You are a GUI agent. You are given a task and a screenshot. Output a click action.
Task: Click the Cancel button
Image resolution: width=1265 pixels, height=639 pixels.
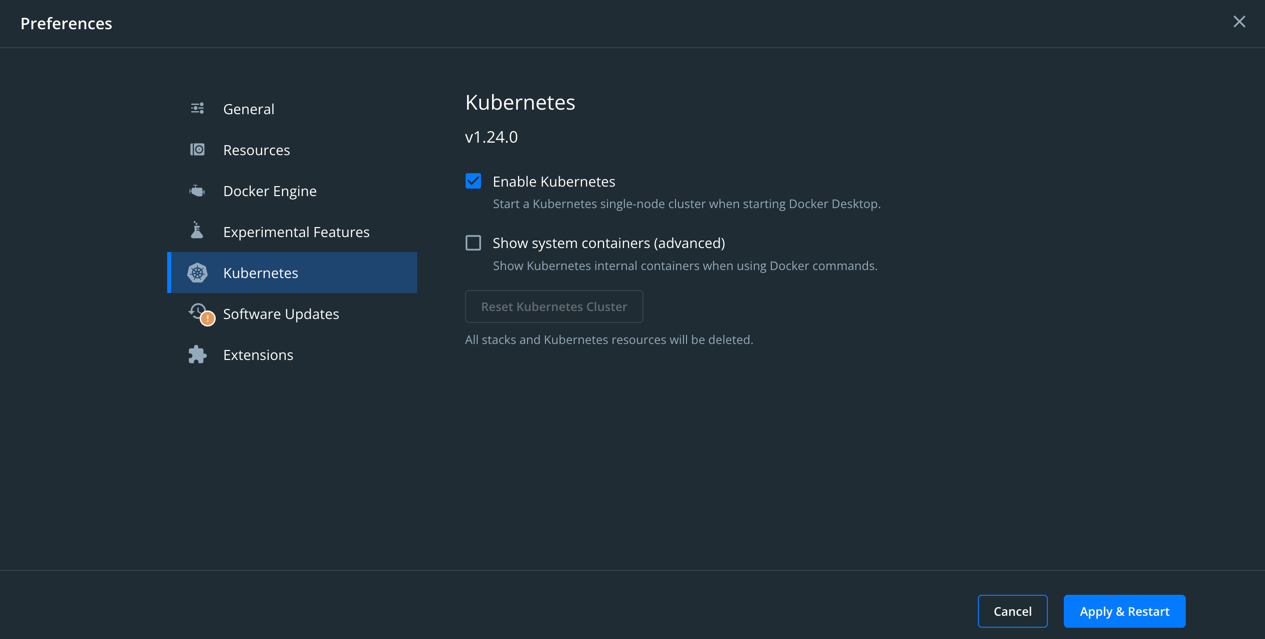point(1012,611)
